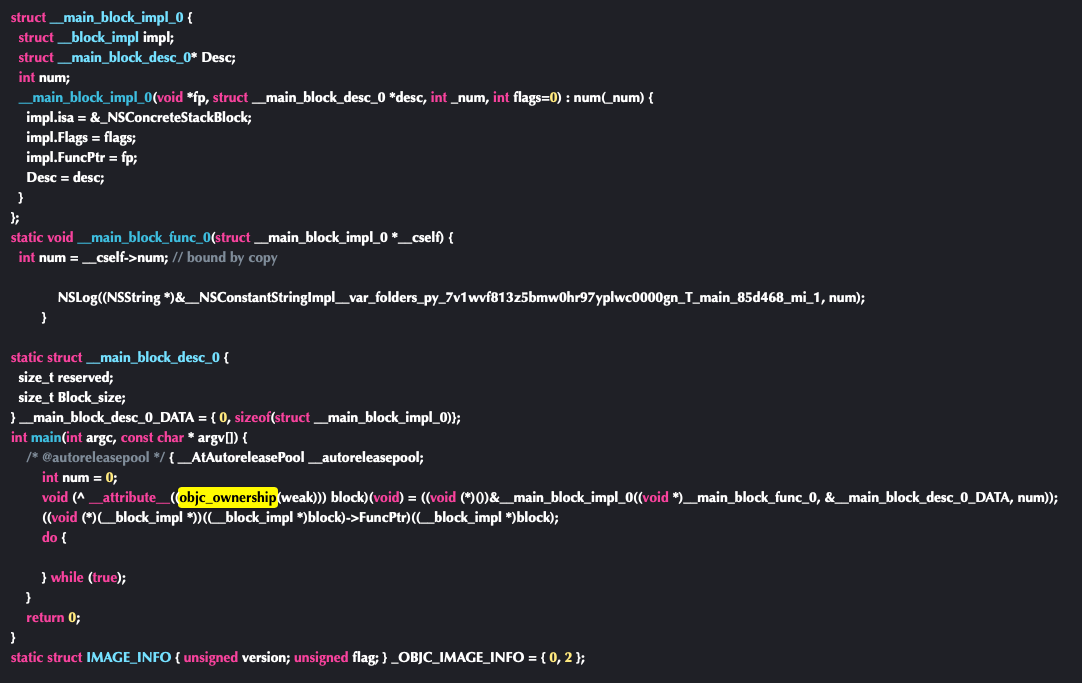This screenshot has height=683, width=1082.
Task: Click the argc parameter name
Action: (x=100, y=437)
